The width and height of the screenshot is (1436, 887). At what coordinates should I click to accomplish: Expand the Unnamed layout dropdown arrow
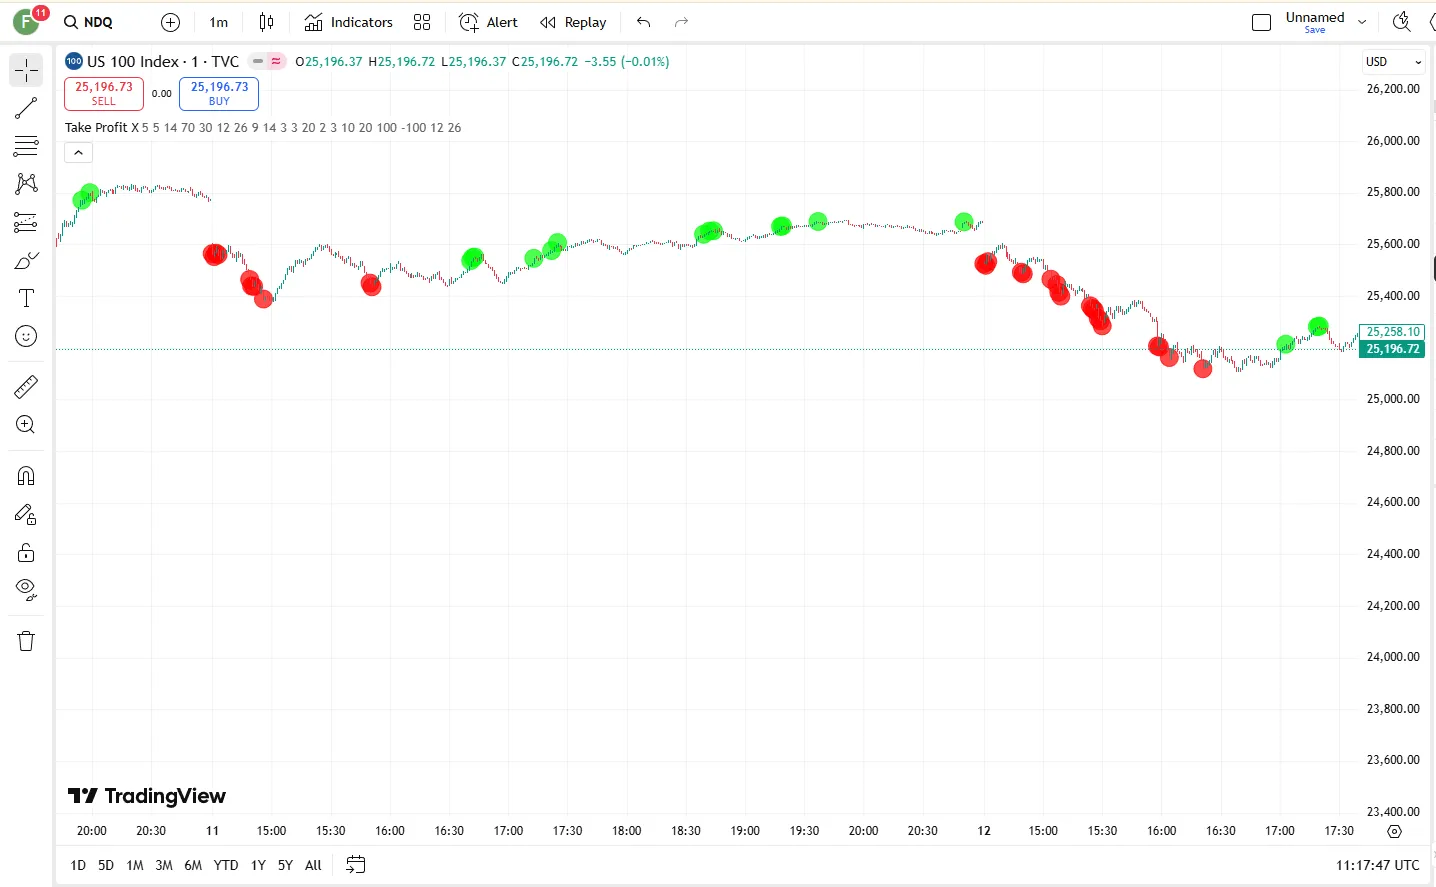(1362, 22)
